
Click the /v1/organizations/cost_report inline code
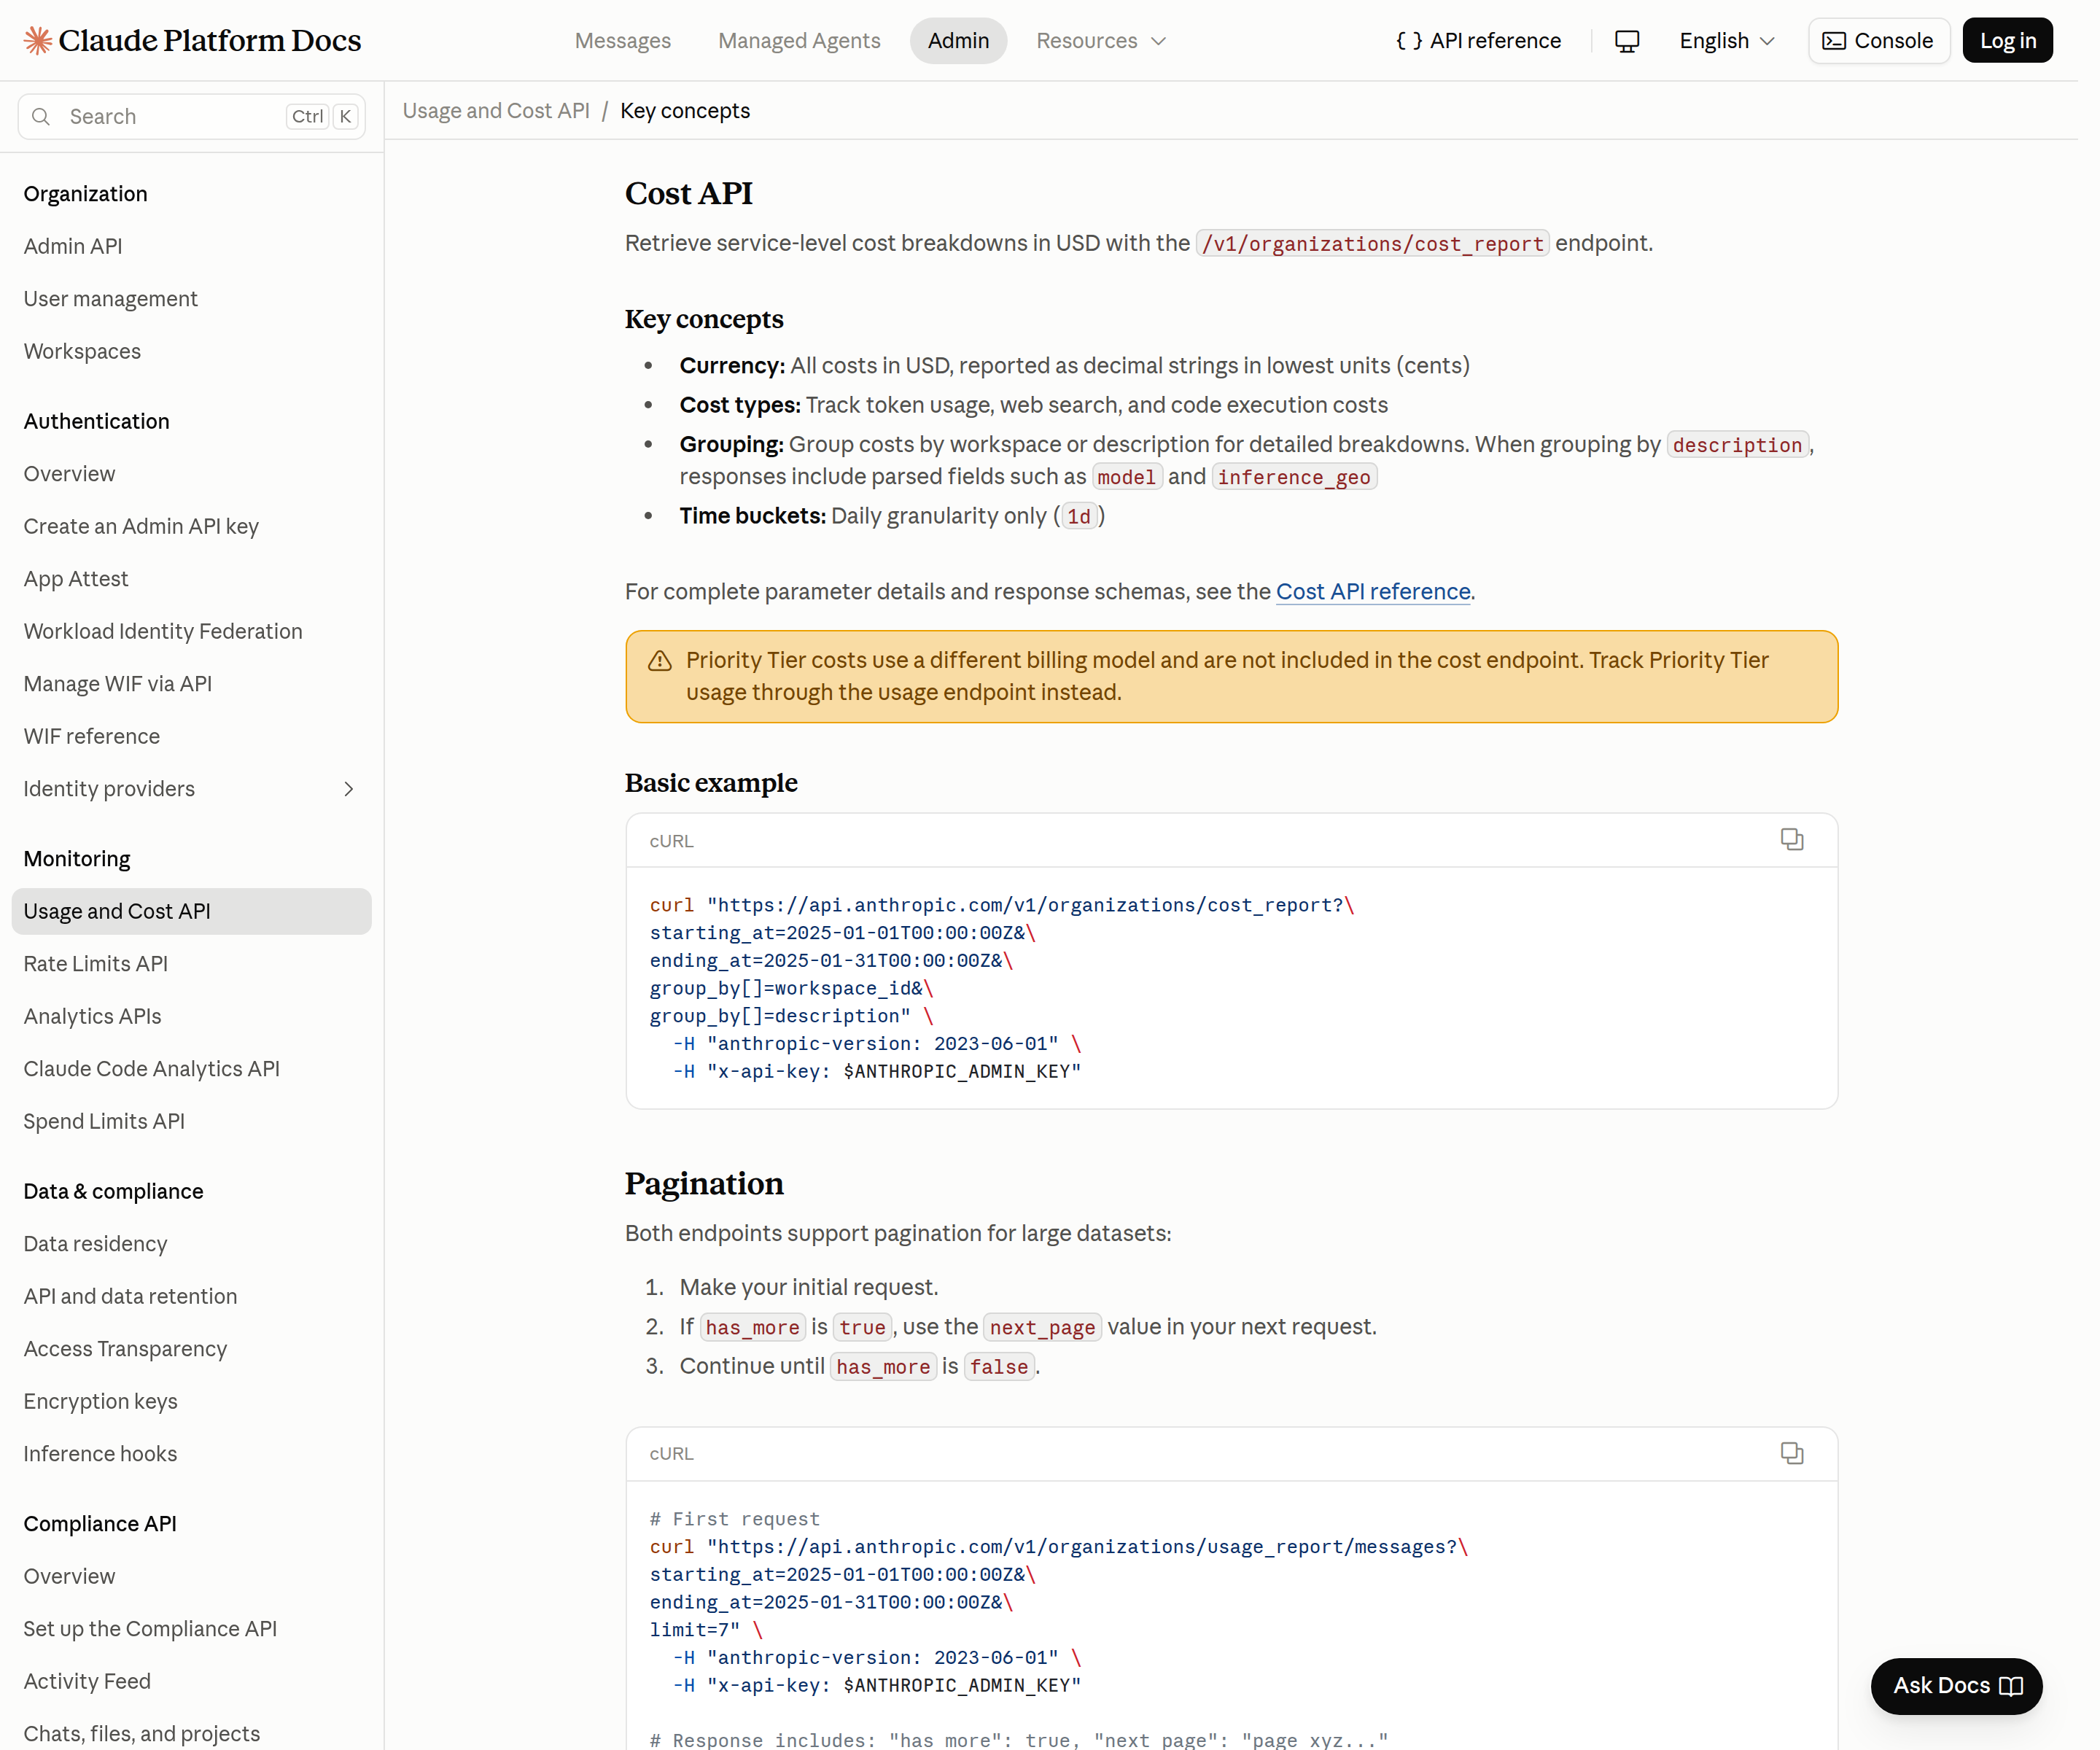pos(1387,246)
